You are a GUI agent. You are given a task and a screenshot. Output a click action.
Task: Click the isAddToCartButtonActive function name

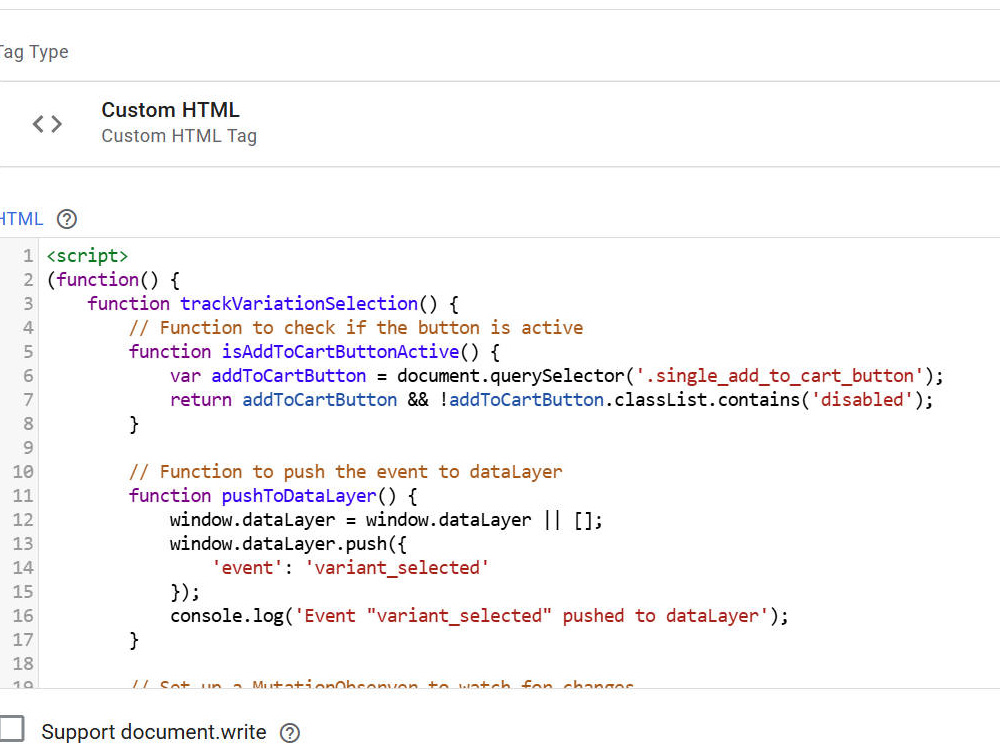point(341,351)
